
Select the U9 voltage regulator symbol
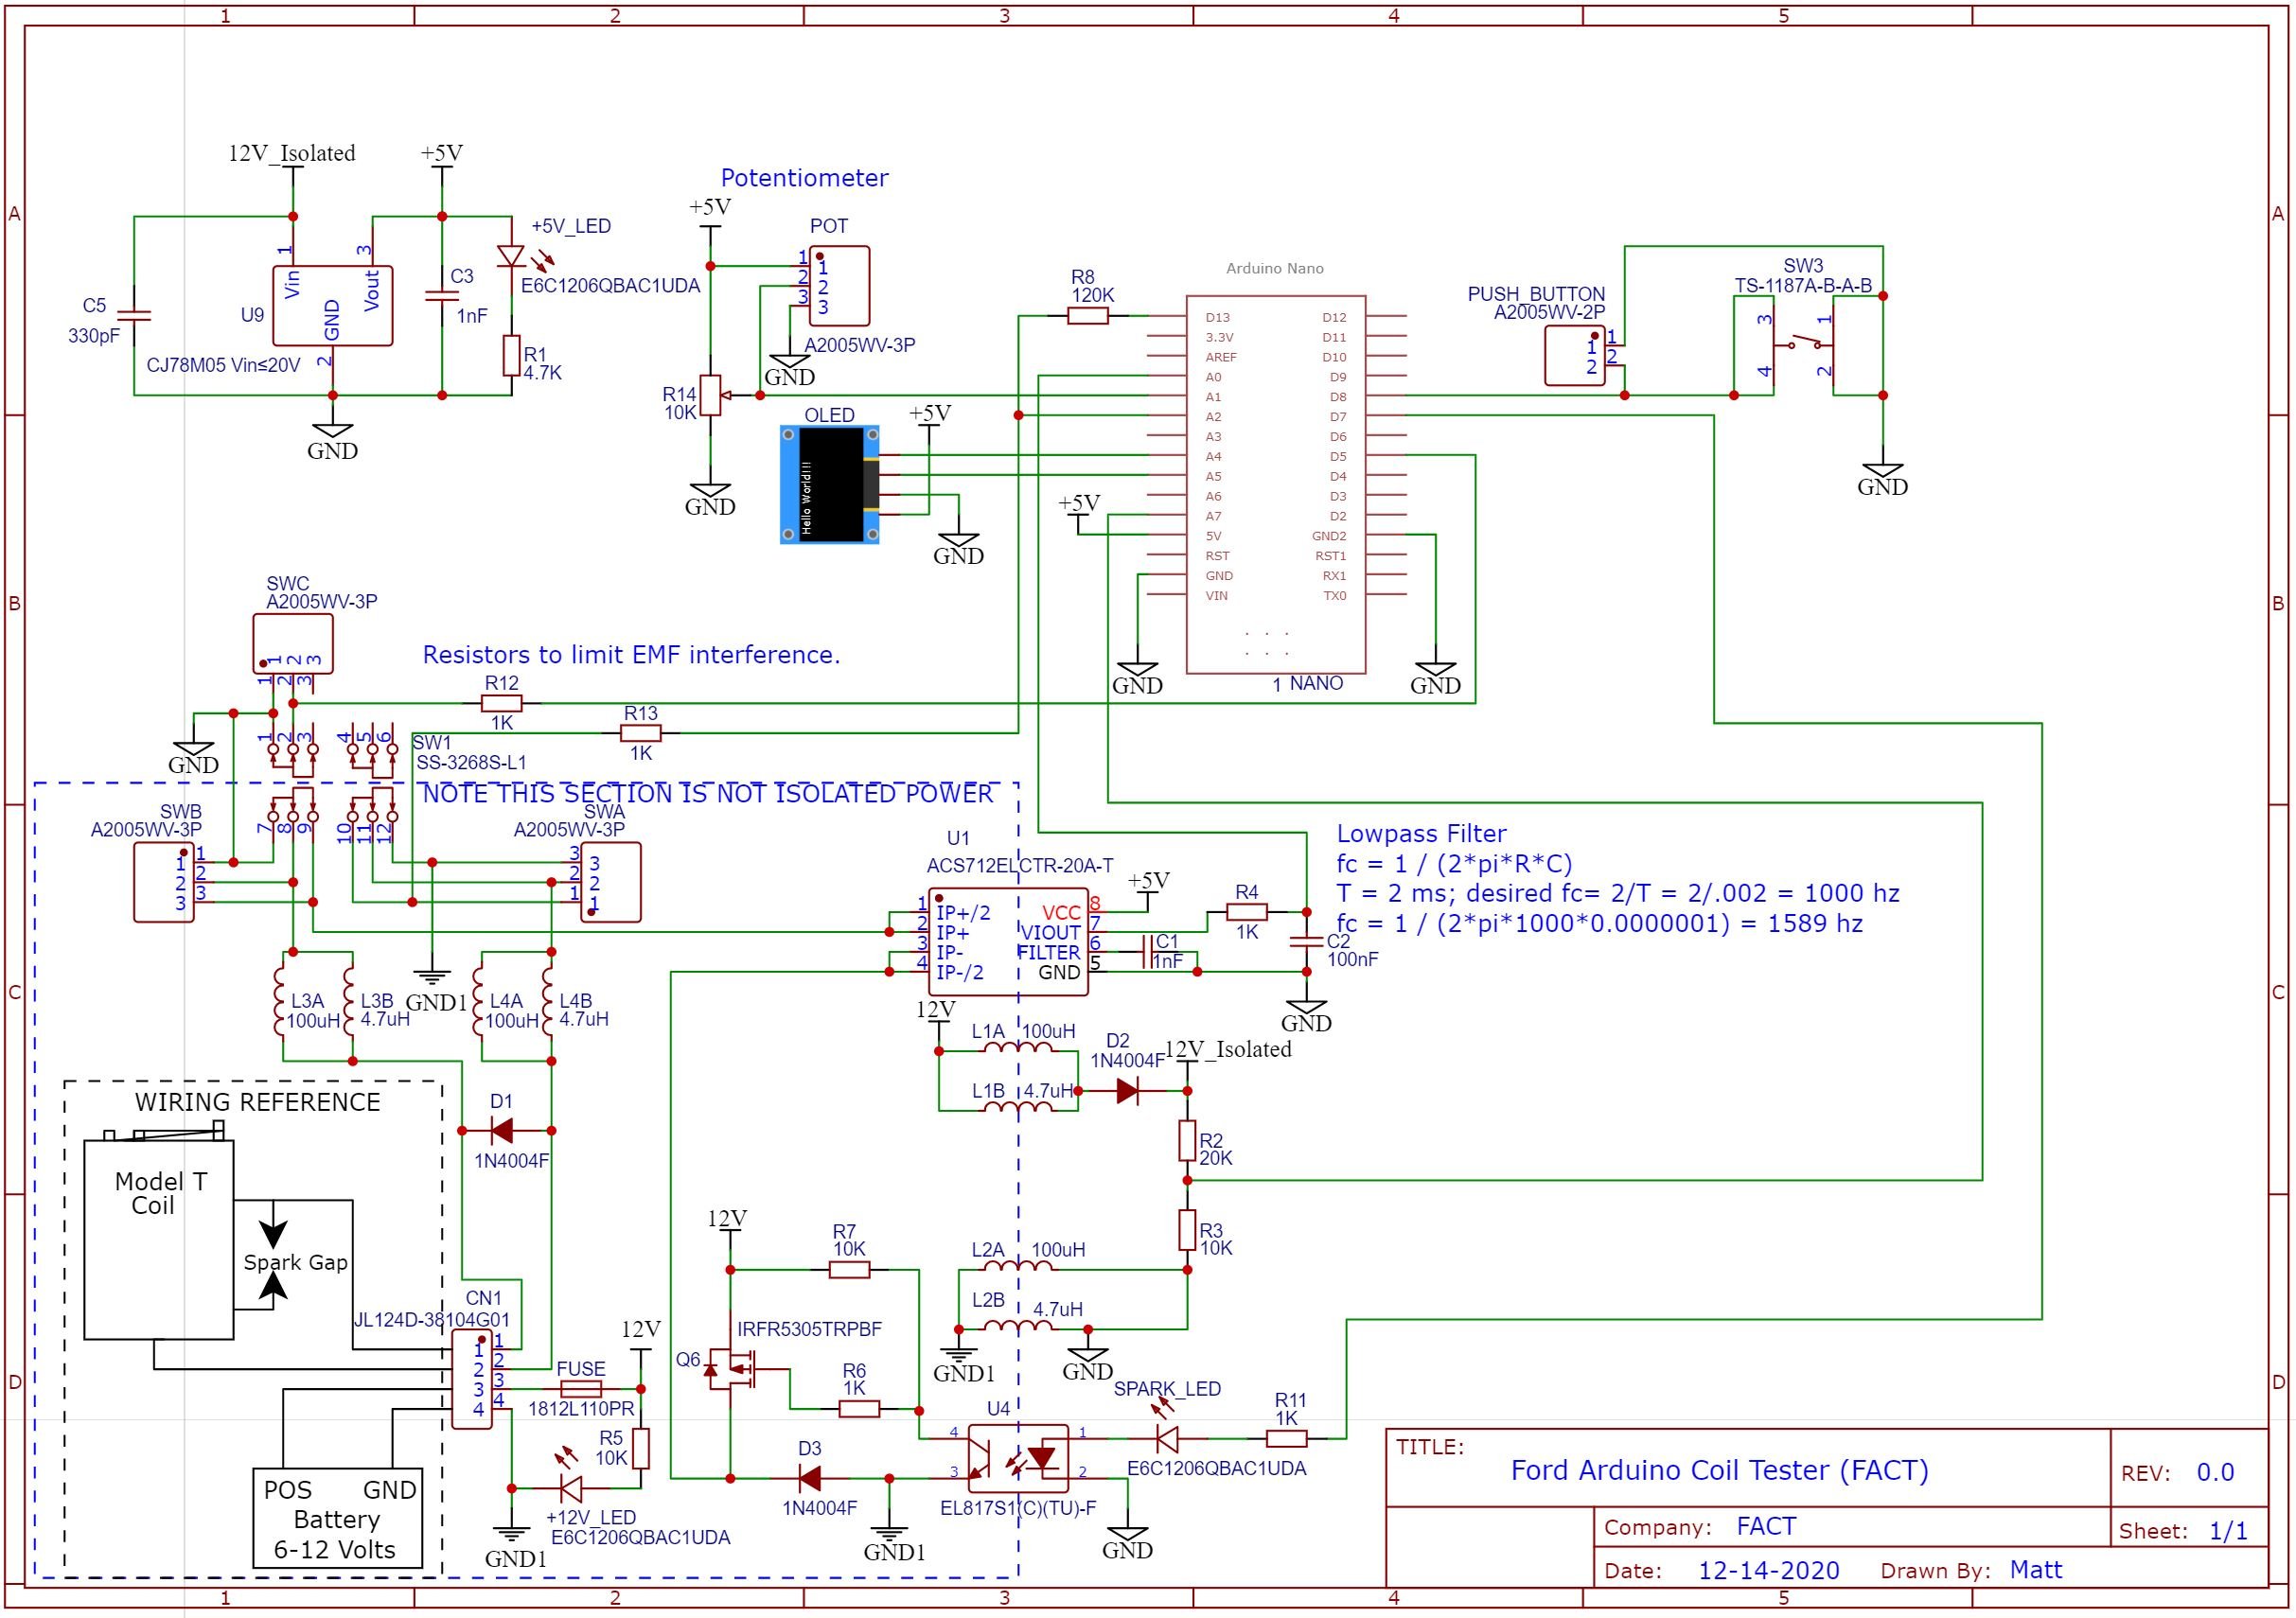[x=332, y=305]
